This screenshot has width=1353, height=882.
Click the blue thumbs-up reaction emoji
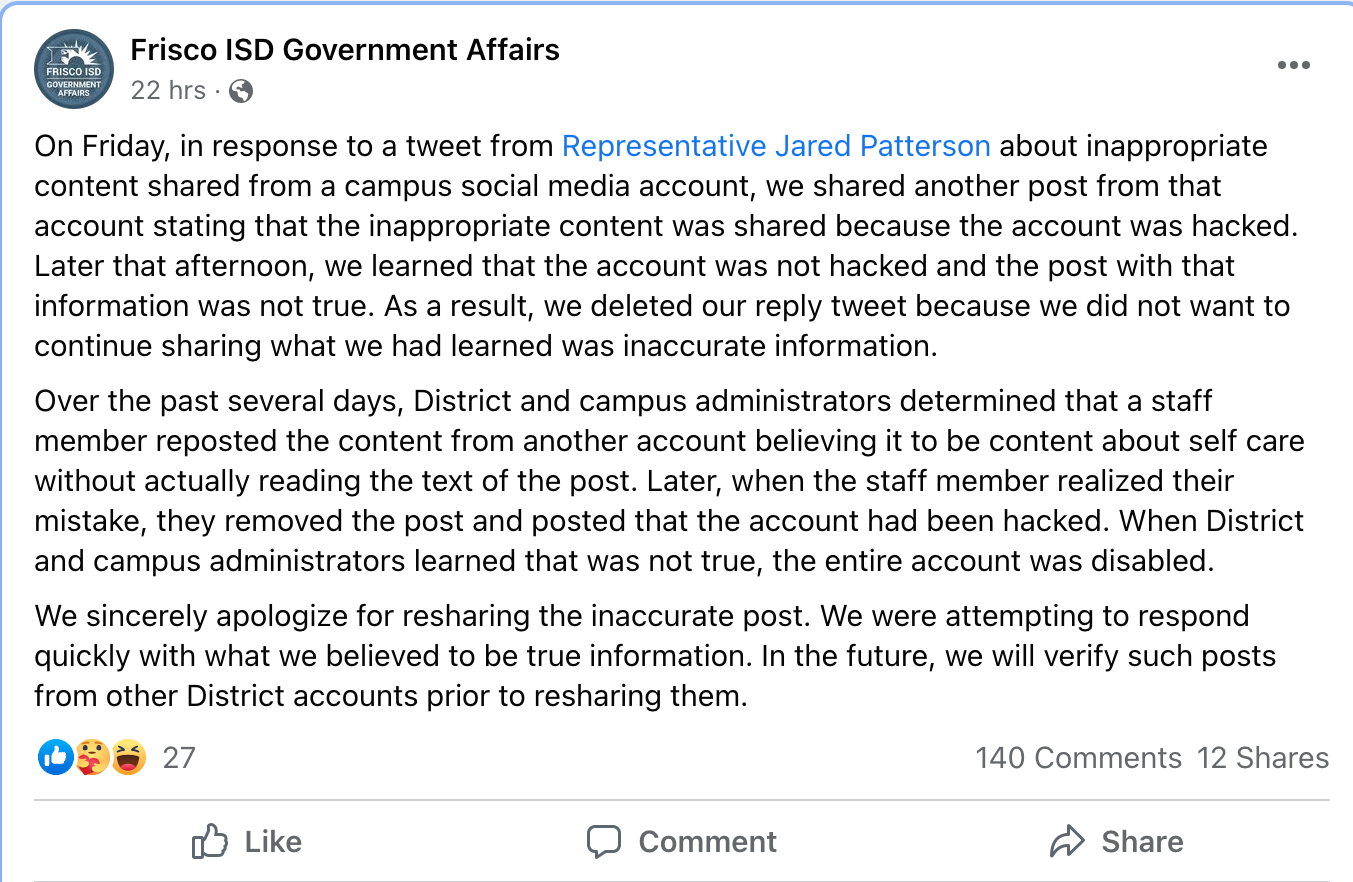coord(55,758)
